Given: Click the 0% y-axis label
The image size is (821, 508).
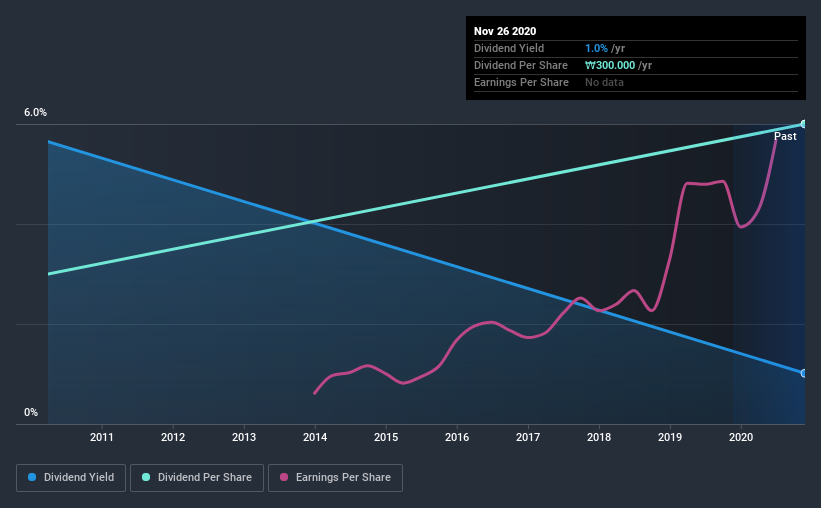Looking at the screenshot, I should point(31,412).
